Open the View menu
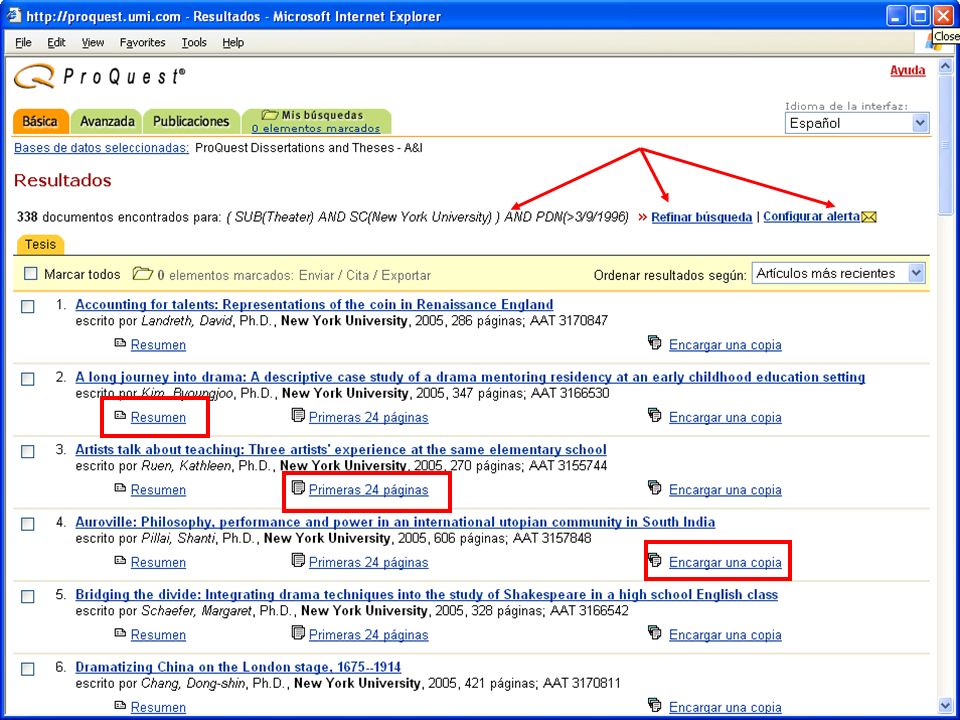 (x=93, y=42)
